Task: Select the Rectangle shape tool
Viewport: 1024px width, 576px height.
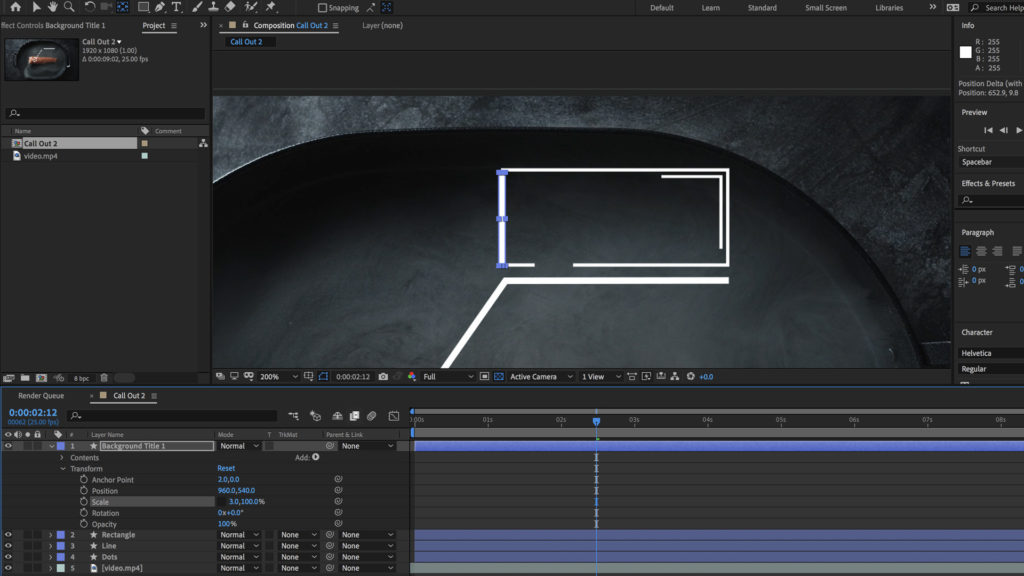Action: [143, 7]
